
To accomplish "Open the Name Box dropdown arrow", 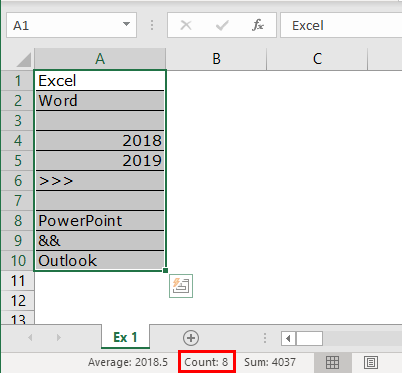I will point(126,24).
